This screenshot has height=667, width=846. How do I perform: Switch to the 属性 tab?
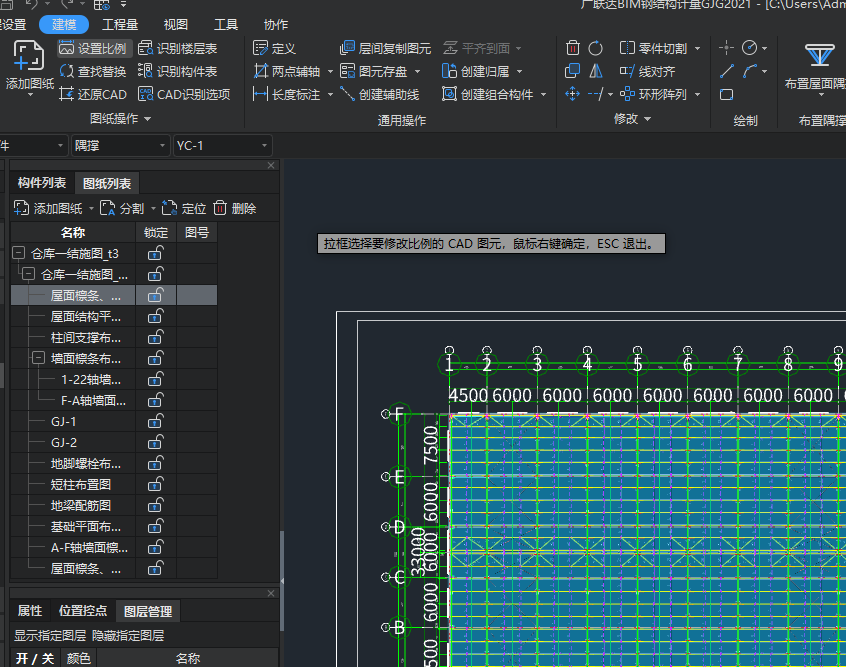pyautogui.click(x=30, y=610)
